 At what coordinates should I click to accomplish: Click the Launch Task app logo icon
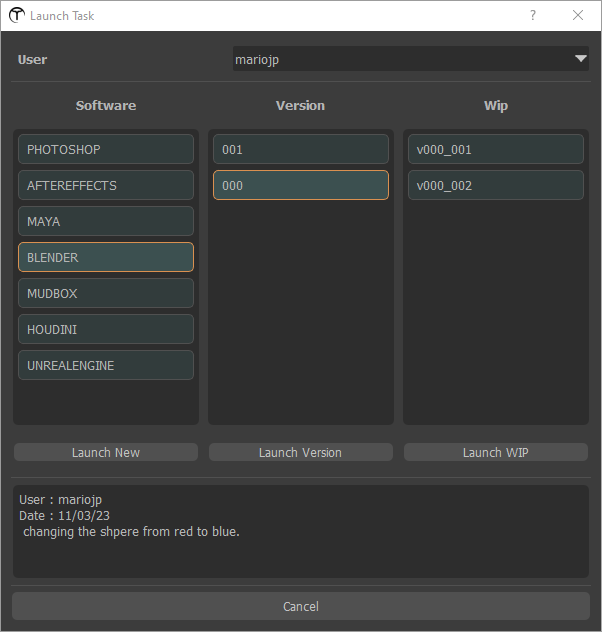(x=16, y=16)
